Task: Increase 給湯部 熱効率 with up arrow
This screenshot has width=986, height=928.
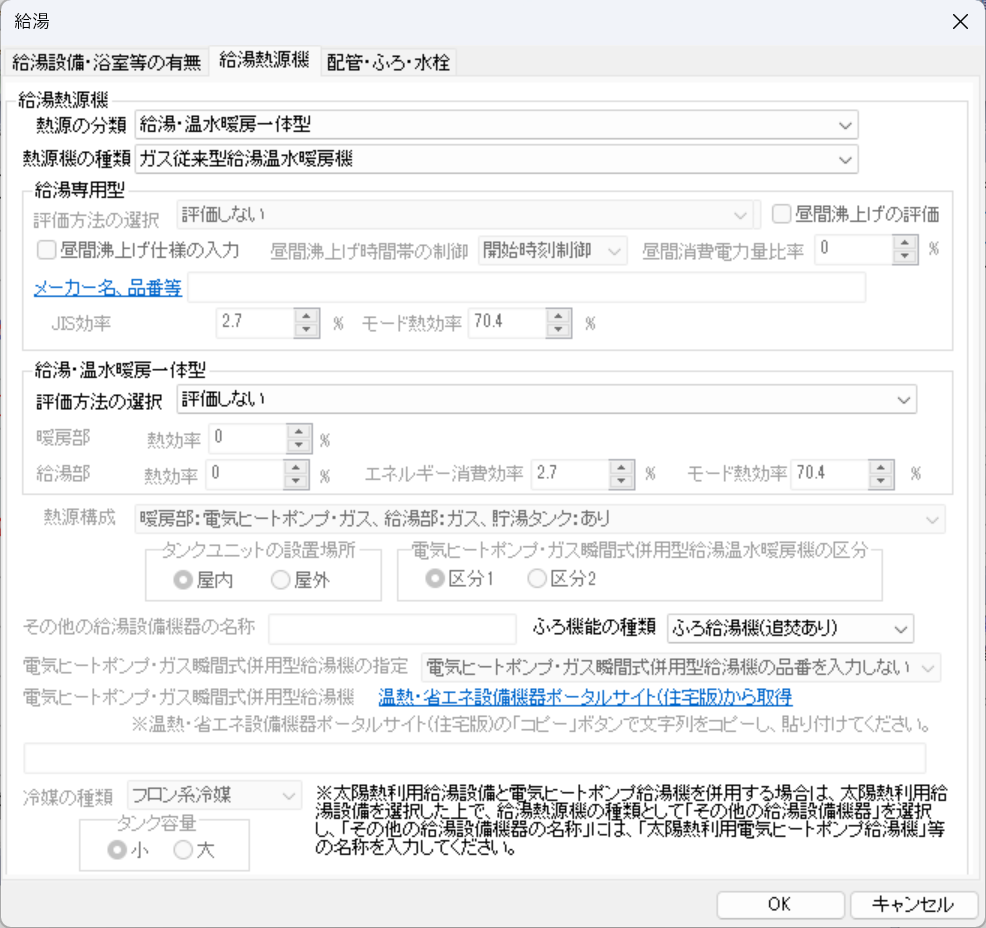Action: [296, 468]
